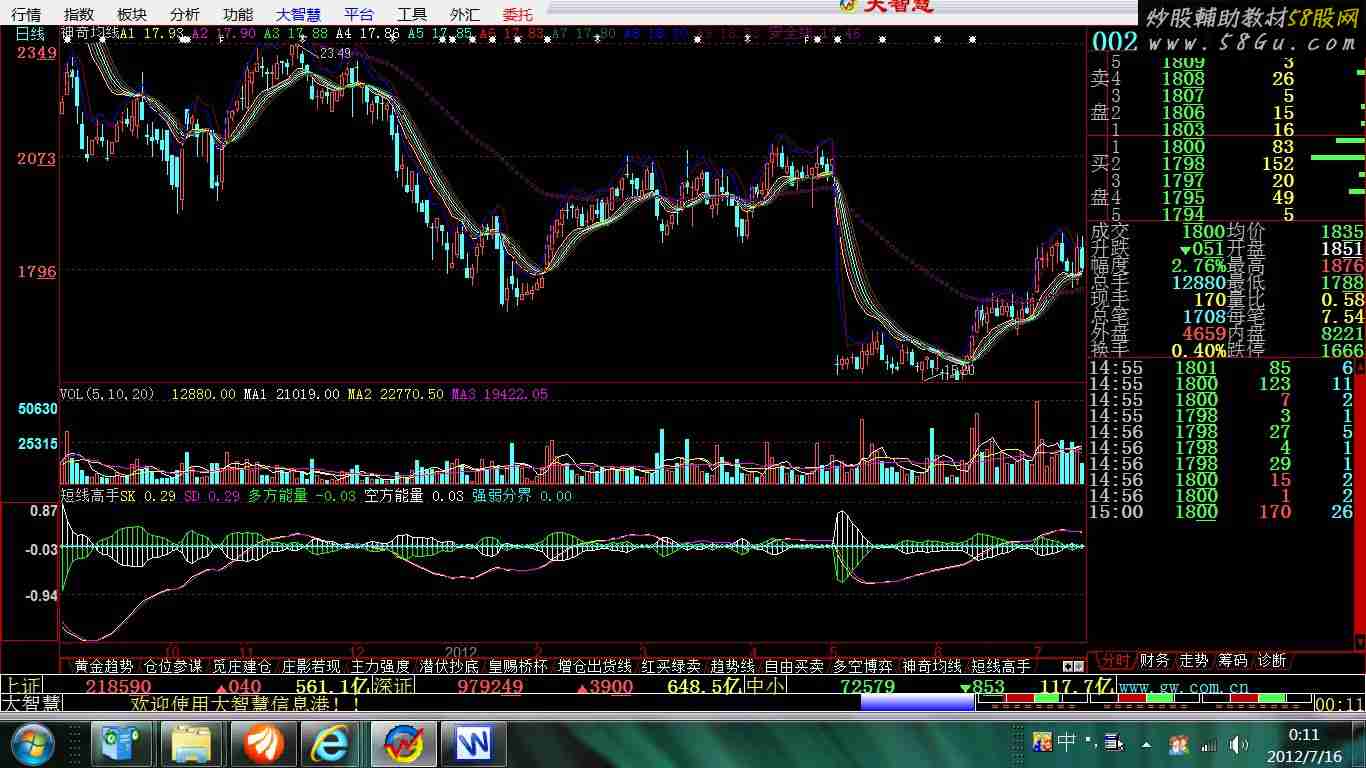
Task: Click the VOL(5,10,20) indicator label
Action: click(107, 394)
